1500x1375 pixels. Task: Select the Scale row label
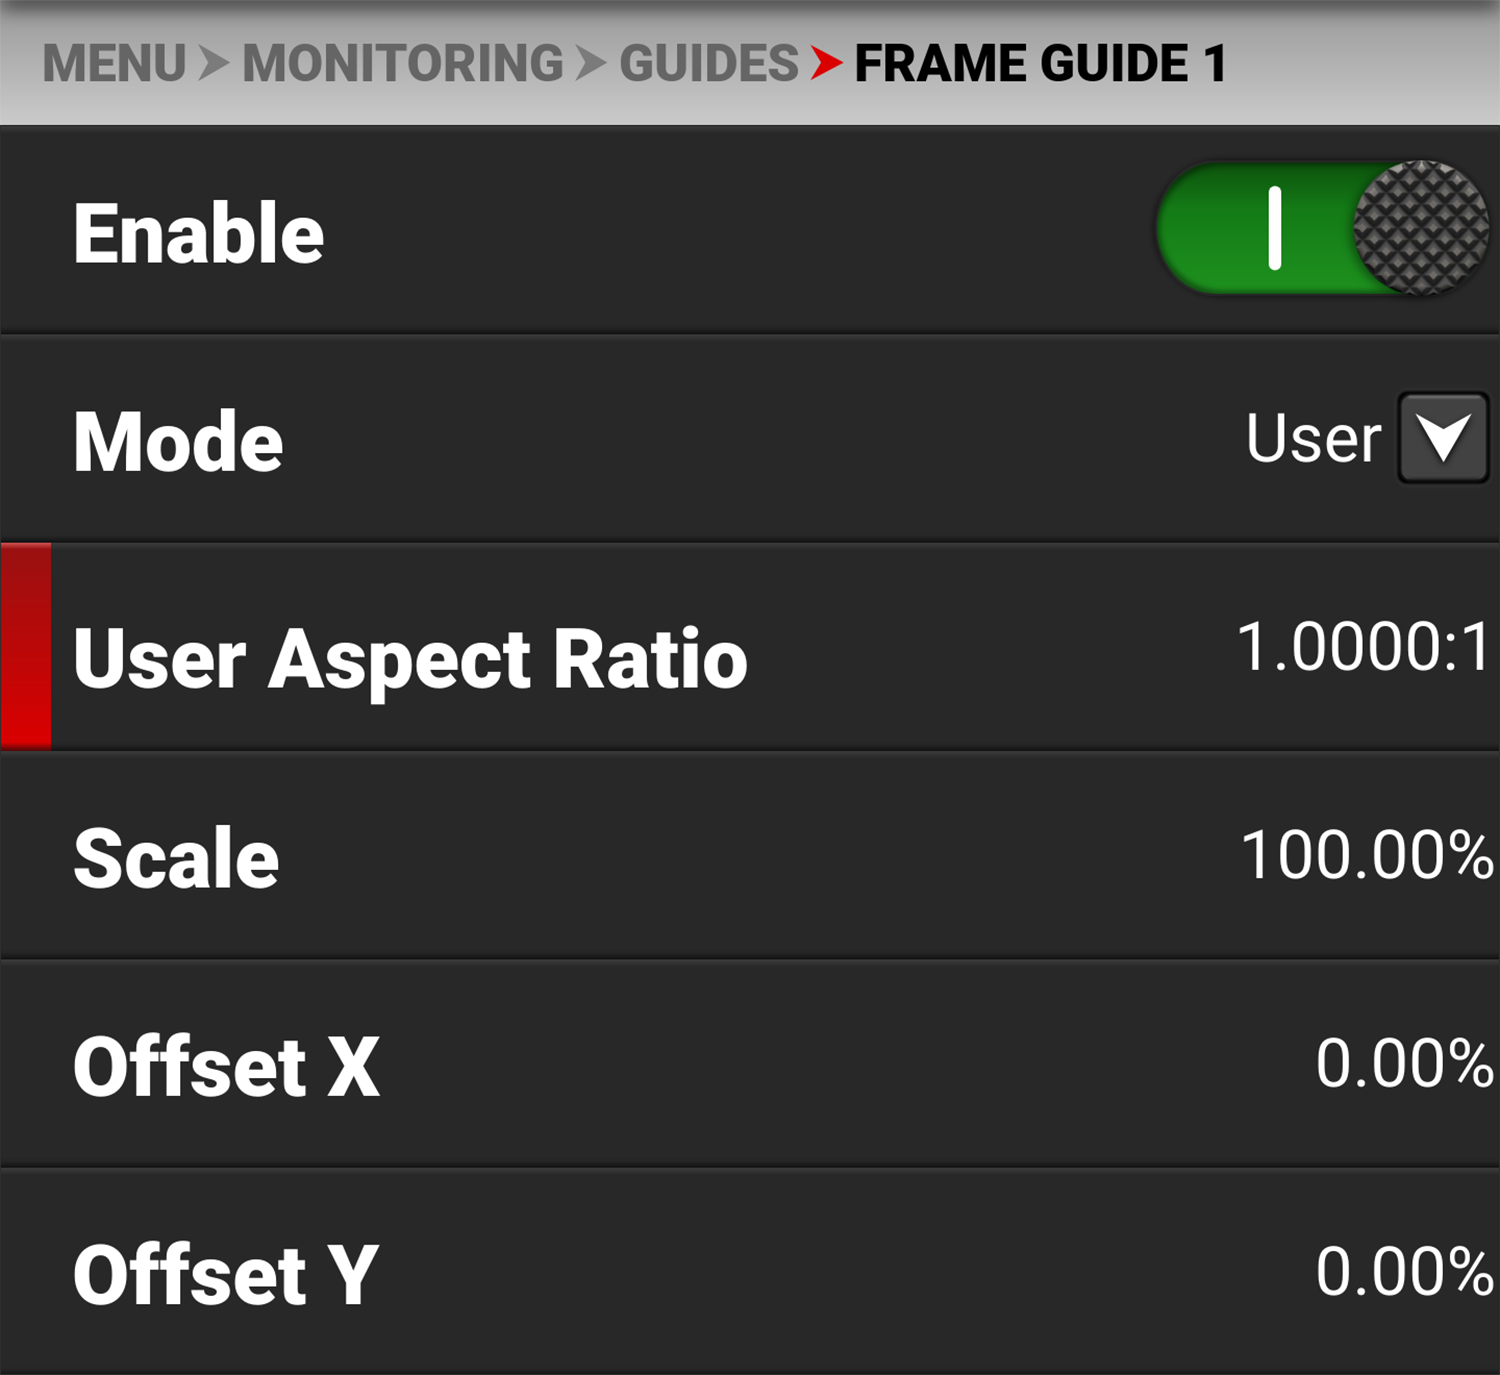tap(176, 859)
